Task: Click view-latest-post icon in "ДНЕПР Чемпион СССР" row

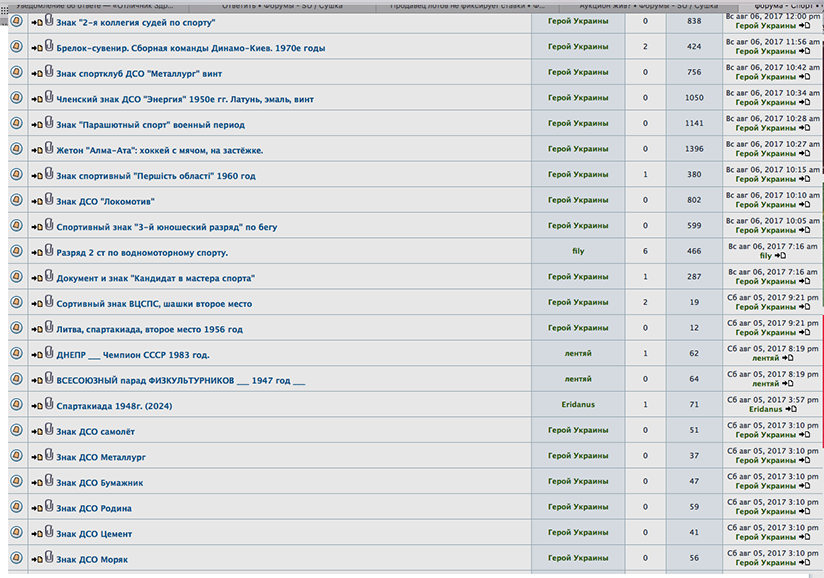Action: pos(788,358)
